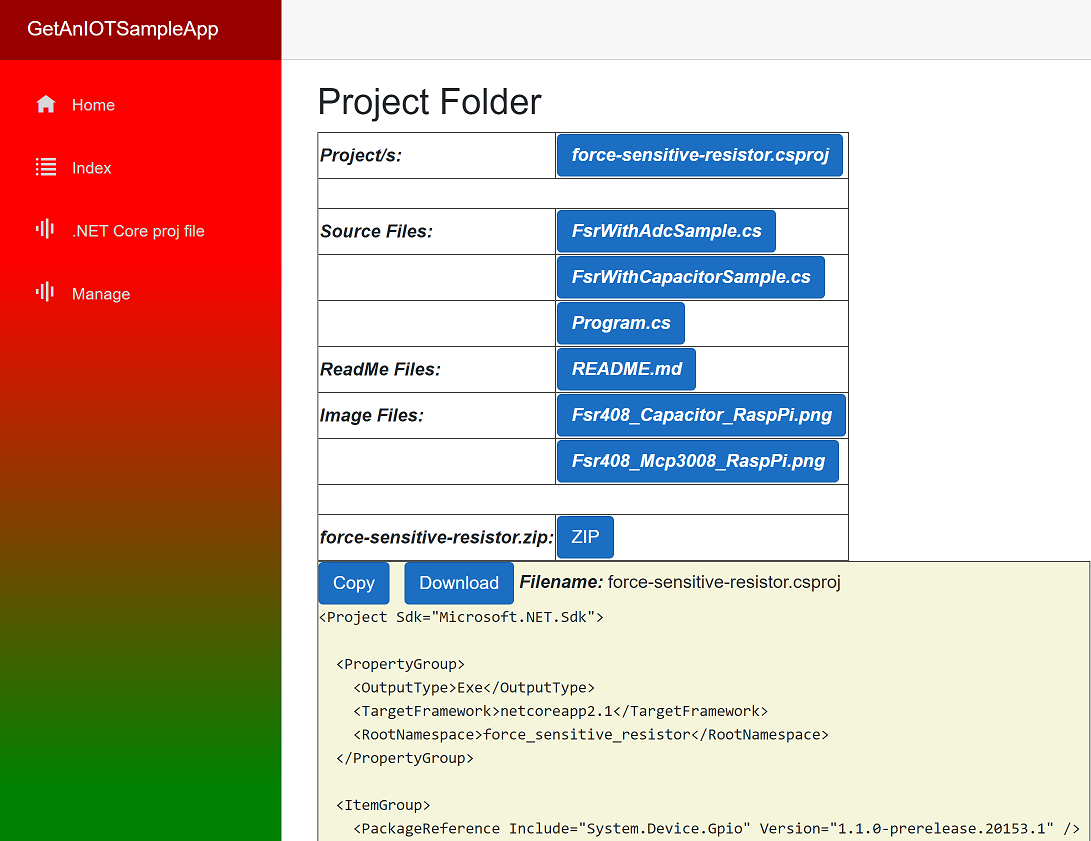
Task: Click the icon beside .NET Core proj file
Action: tap(45, 229)
